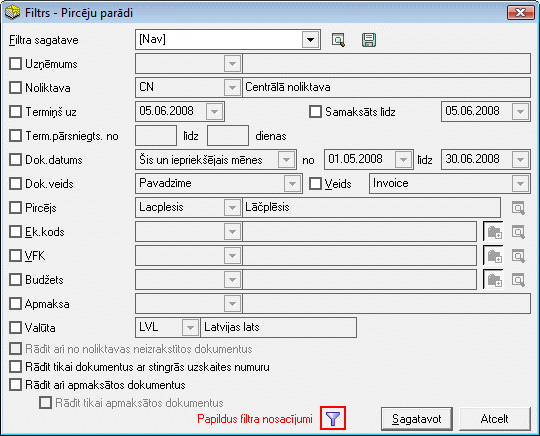
Task: Open the Šis un iepriekšējais mēnes period dropdown
Action: click(286, 159)
